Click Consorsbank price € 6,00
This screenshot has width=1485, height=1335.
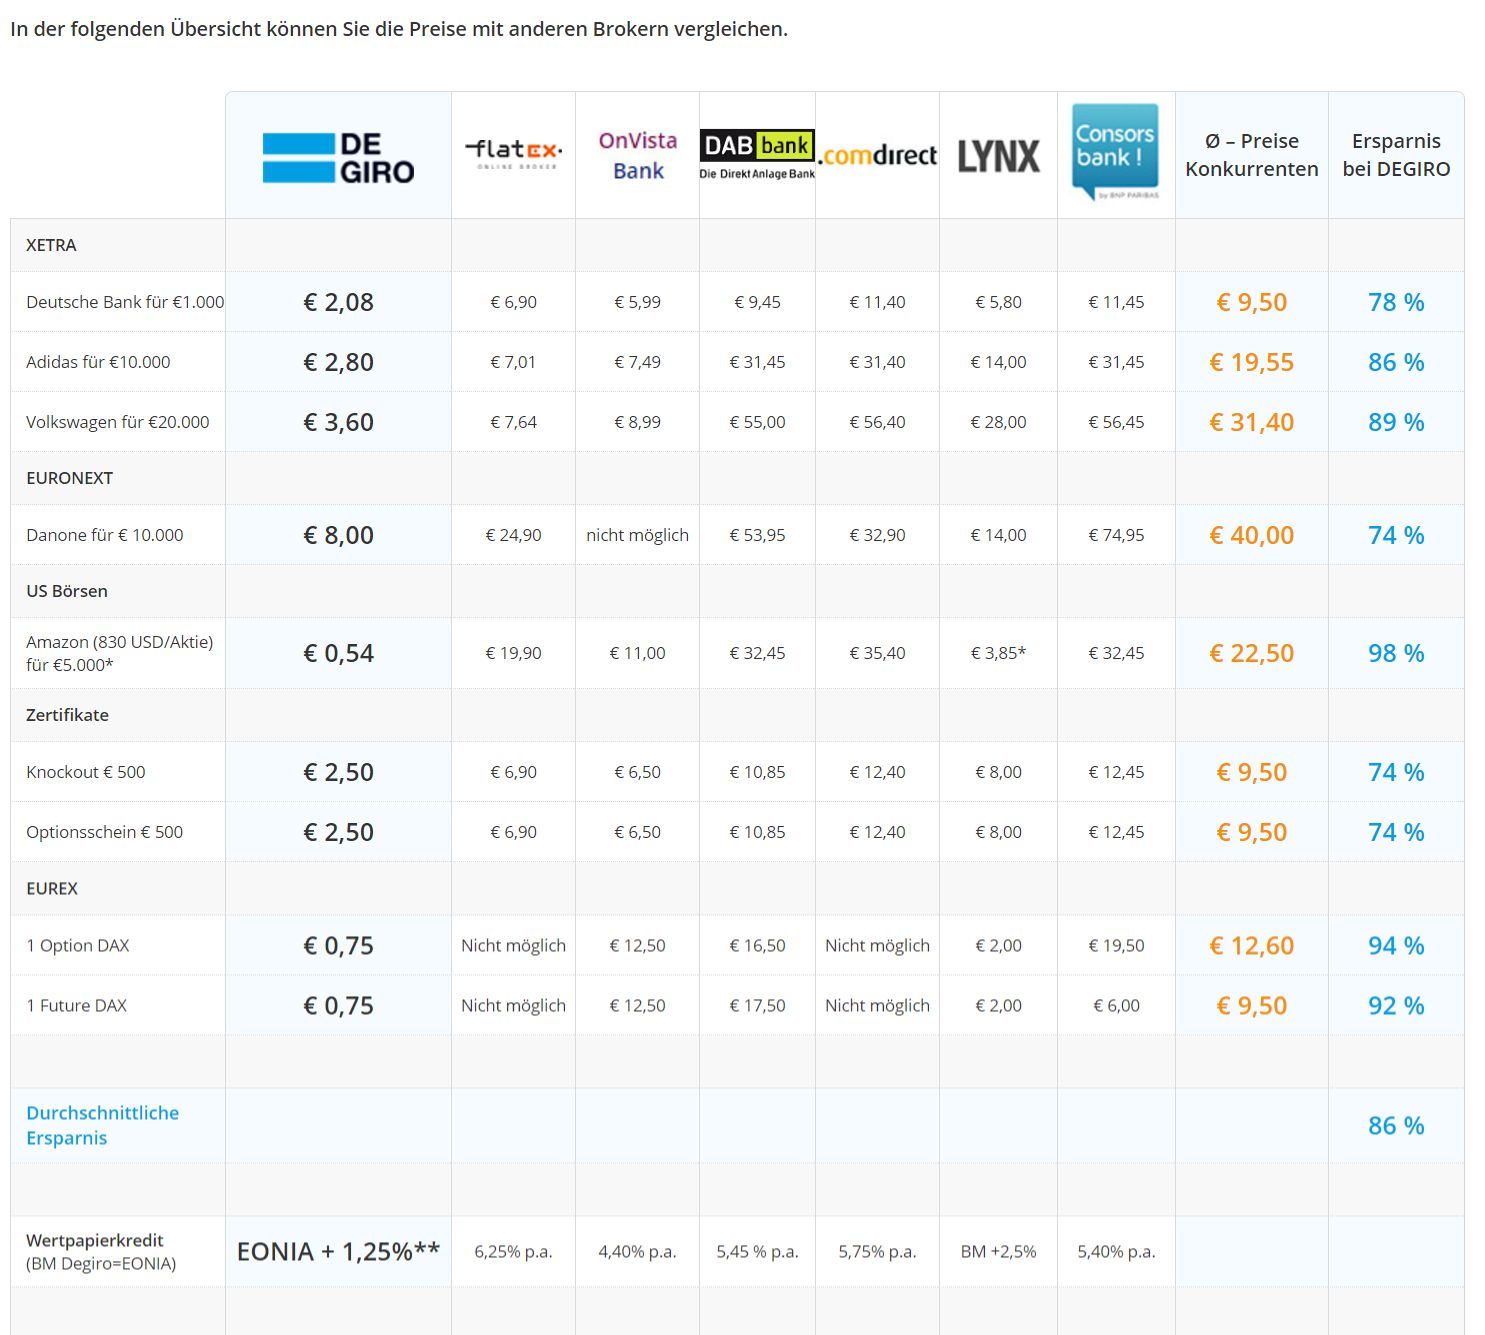click(1116, 1005)
